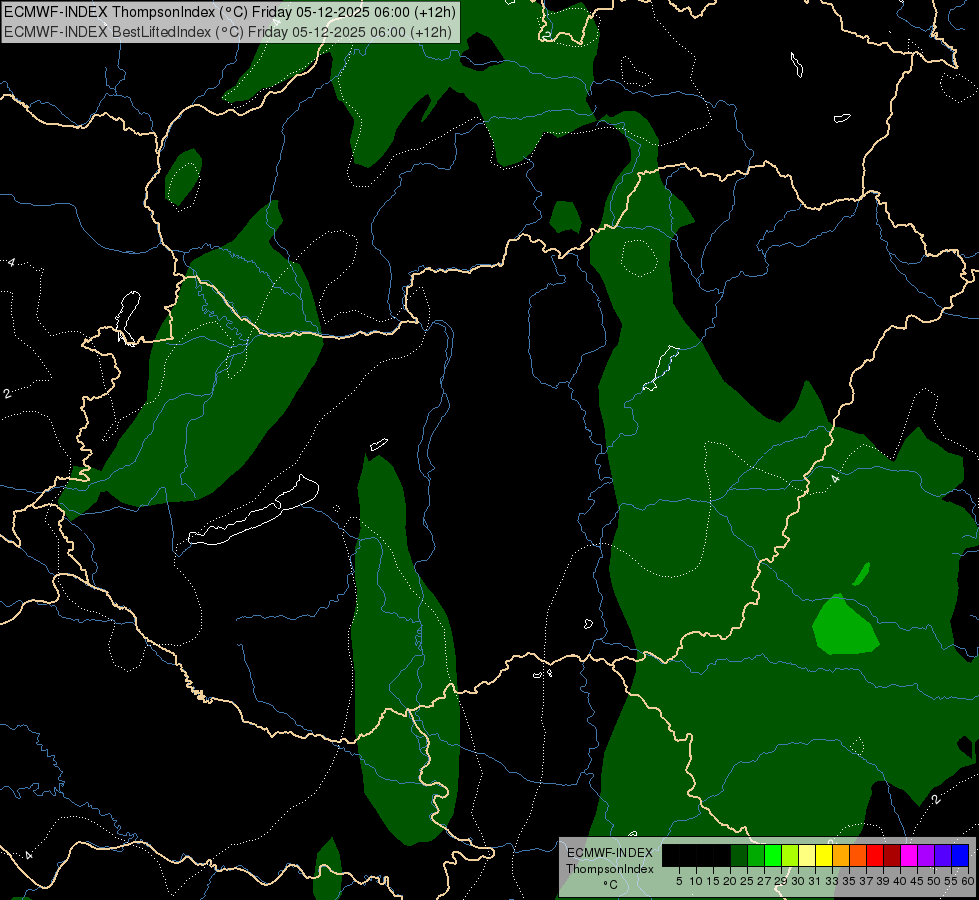The width and height of the screenshot is (979, 900).
Task: Click the legend scale value 55
Action: tap(951, 881)
